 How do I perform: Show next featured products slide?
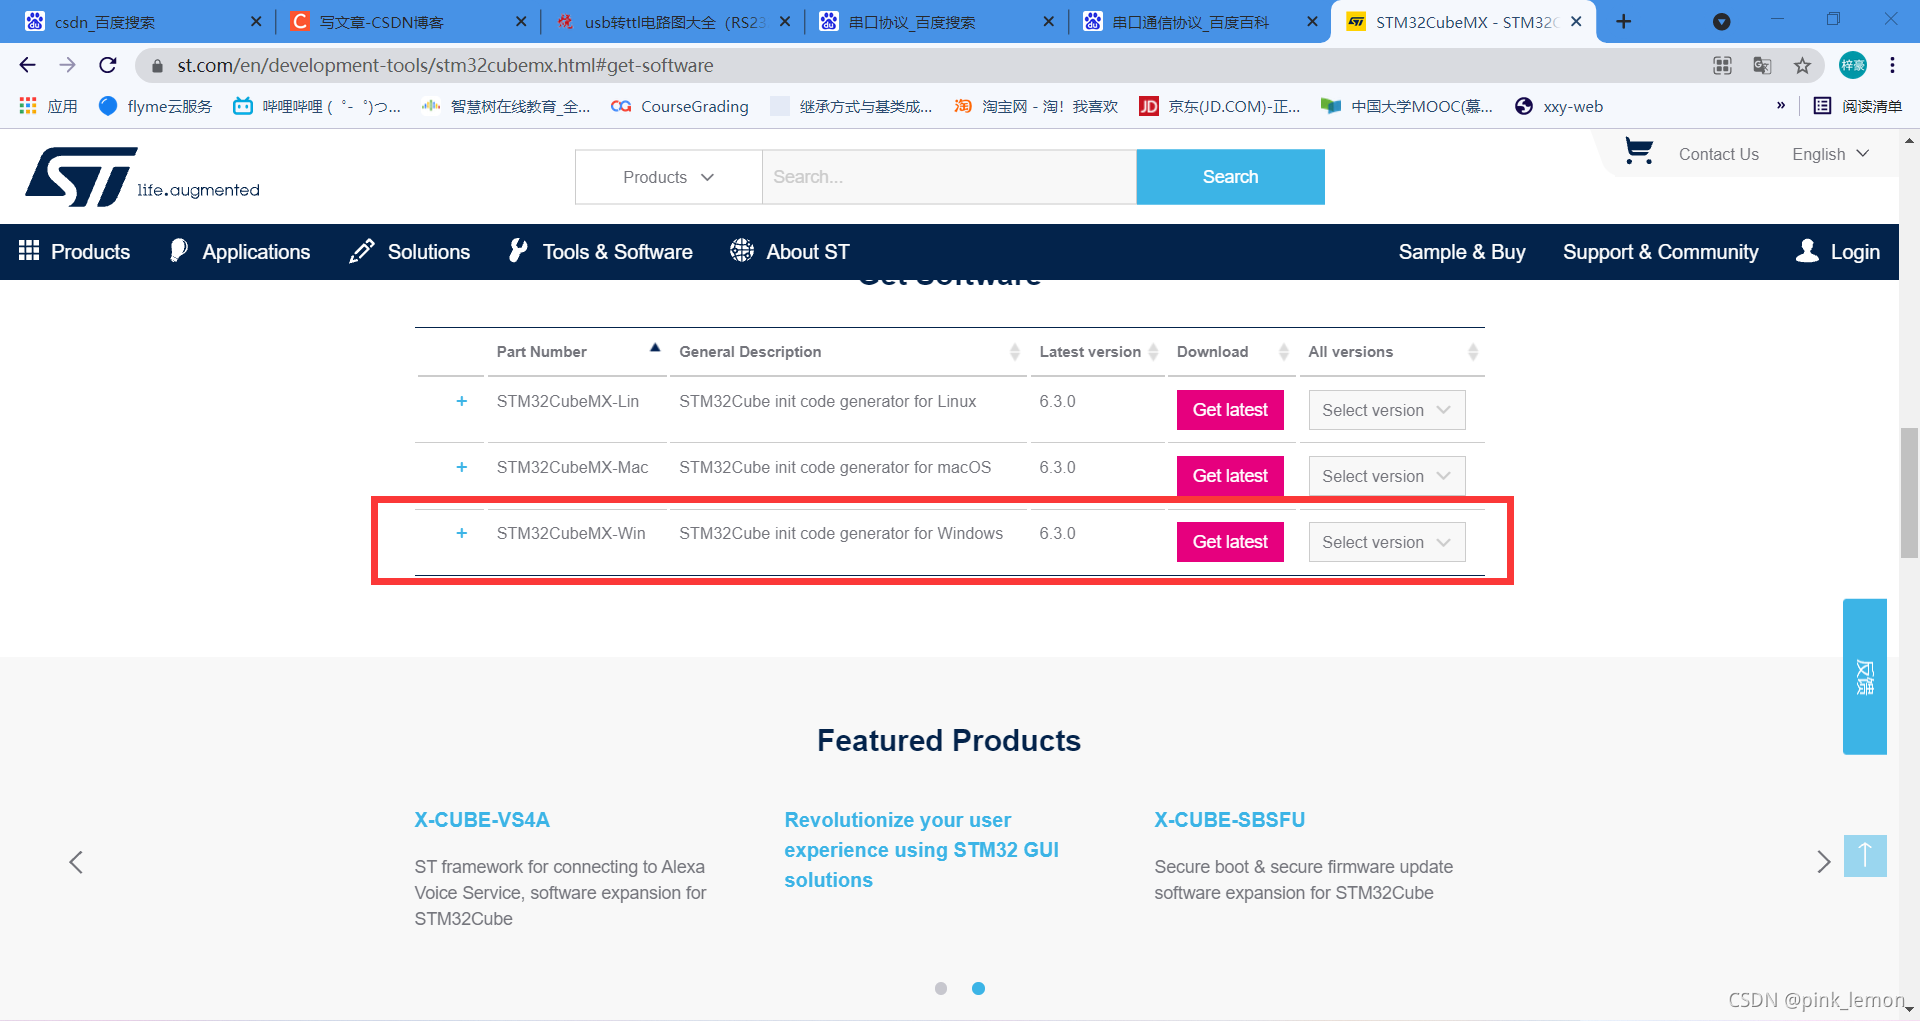coord(1823,862)
